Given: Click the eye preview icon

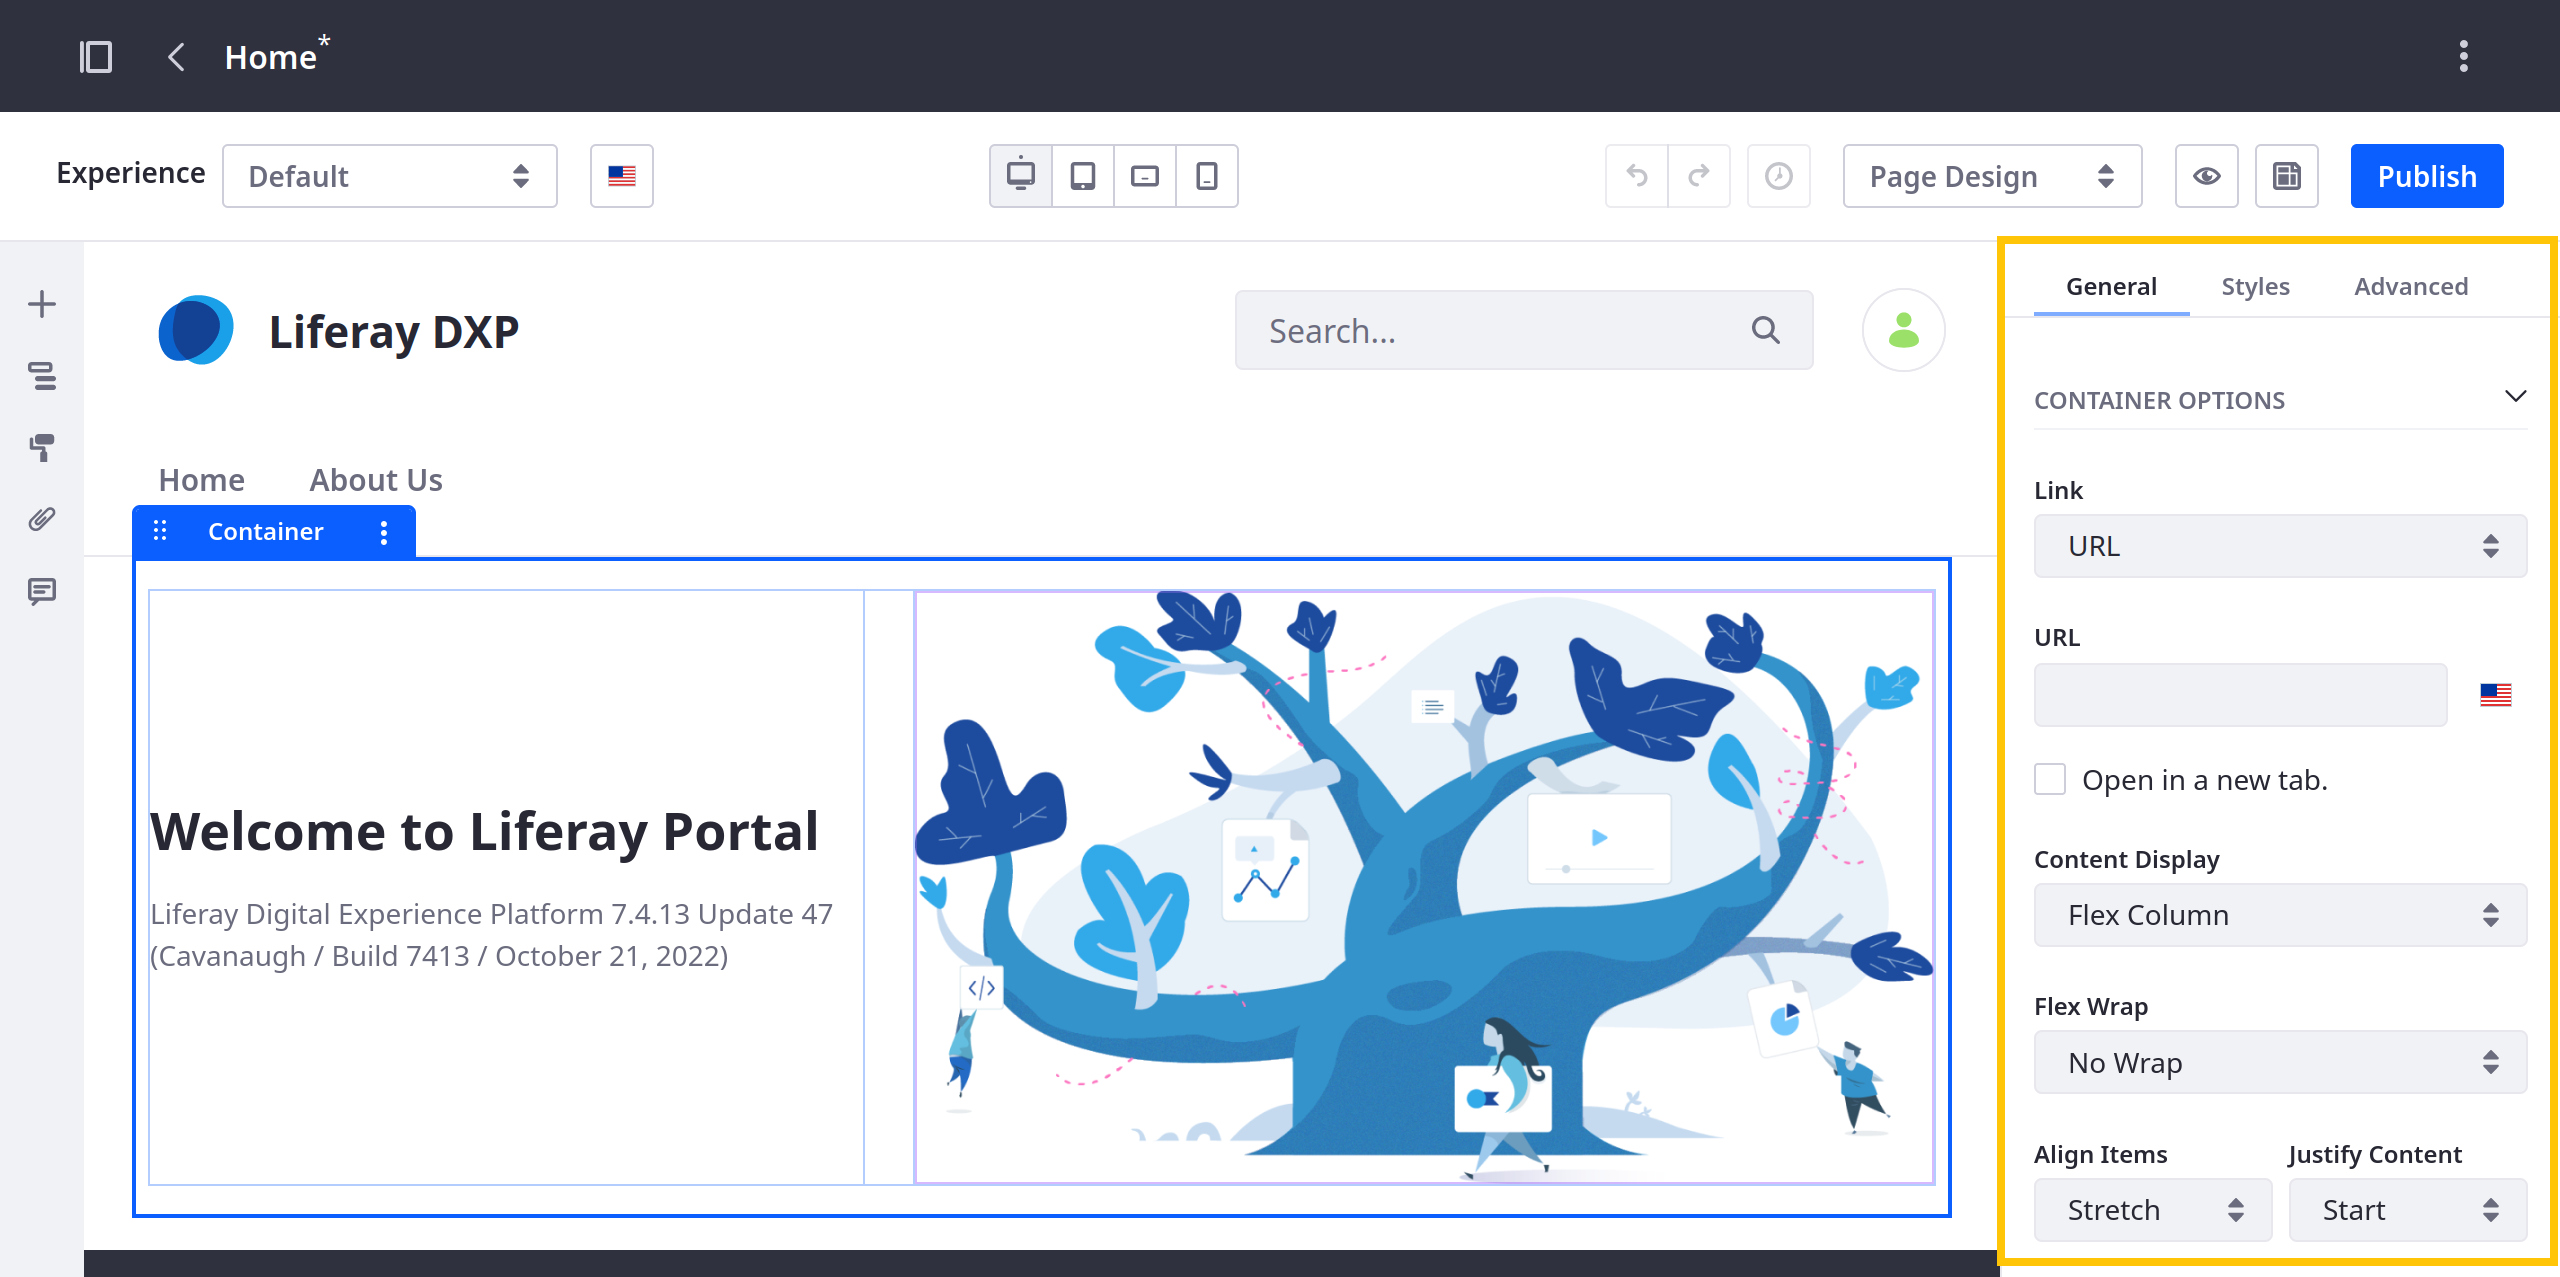Looking at the screenshot, I should pyautogui.click(x=2209, y=176).
